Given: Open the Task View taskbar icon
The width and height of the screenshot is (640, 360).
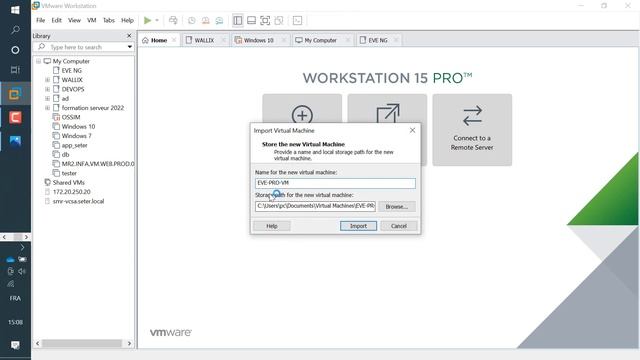Looking at the screenshot, I should pyautogui.click(x=15, y=70).
